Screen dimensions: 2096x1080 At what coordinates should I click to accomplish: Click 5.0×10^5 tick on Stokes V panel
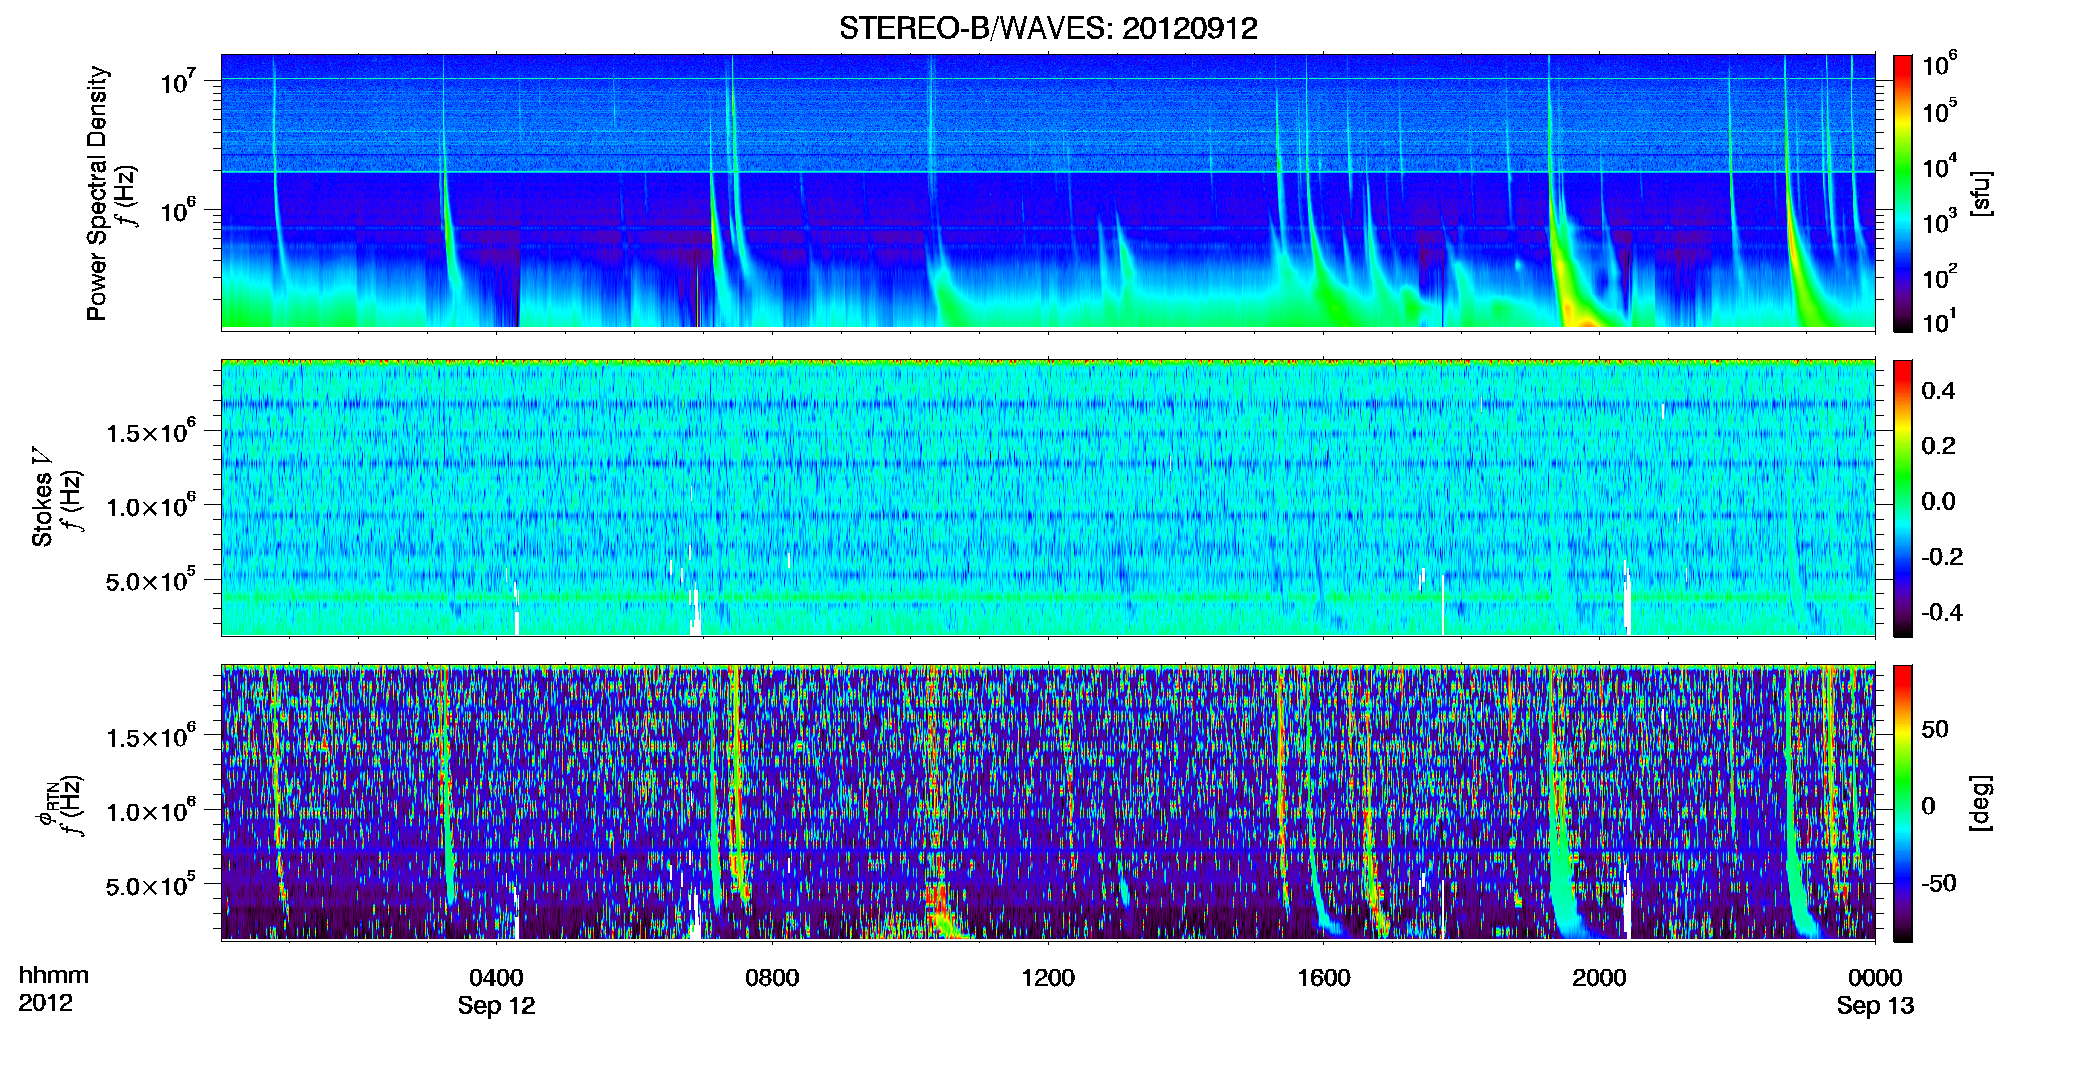tap(151, 580)
